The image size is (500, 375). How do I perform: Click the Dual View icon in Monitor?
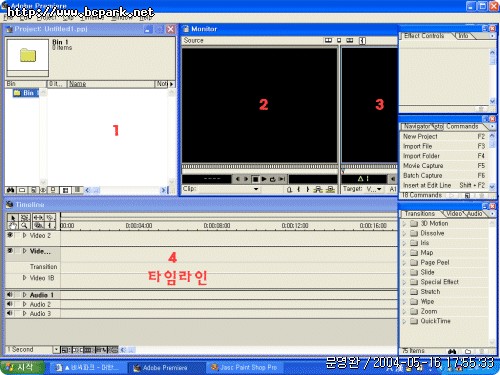pos(328,40)
